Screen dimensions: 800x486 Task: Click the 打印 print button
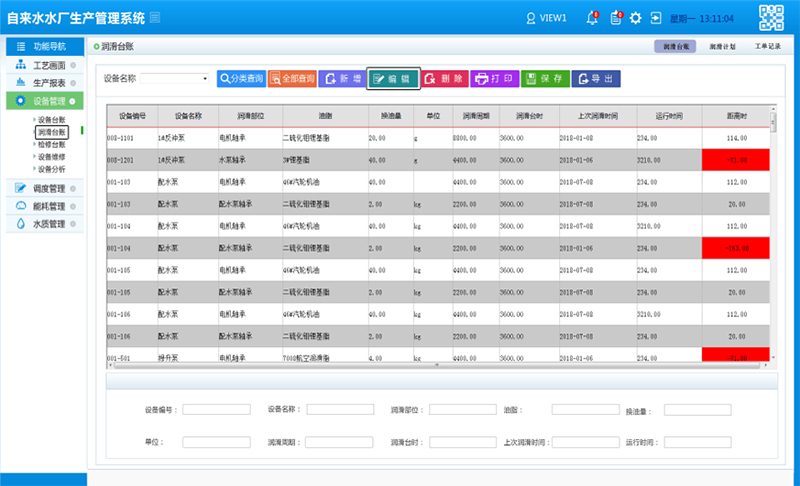(496, 78)
